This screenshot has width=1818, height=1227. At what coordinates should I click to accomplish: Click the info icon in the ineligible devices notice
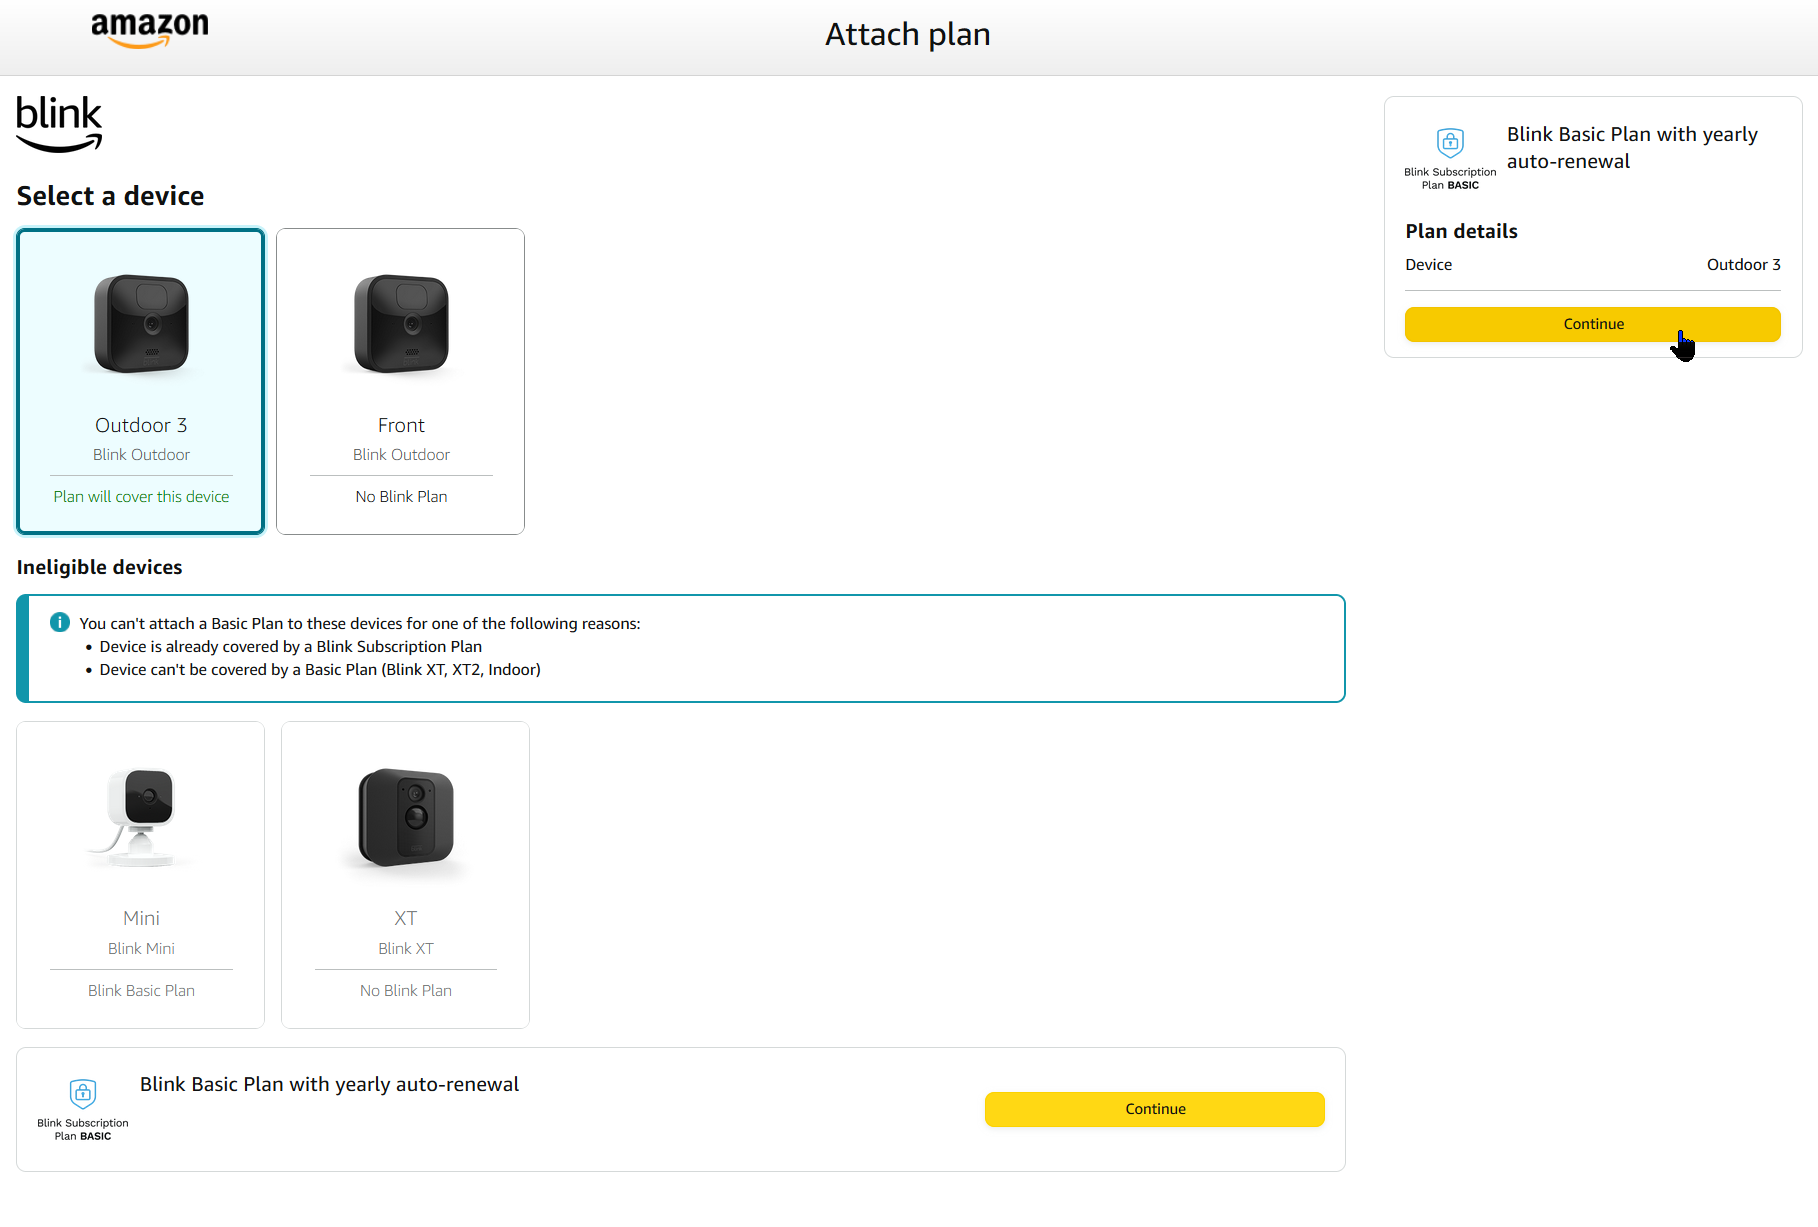tap(60, 622)
